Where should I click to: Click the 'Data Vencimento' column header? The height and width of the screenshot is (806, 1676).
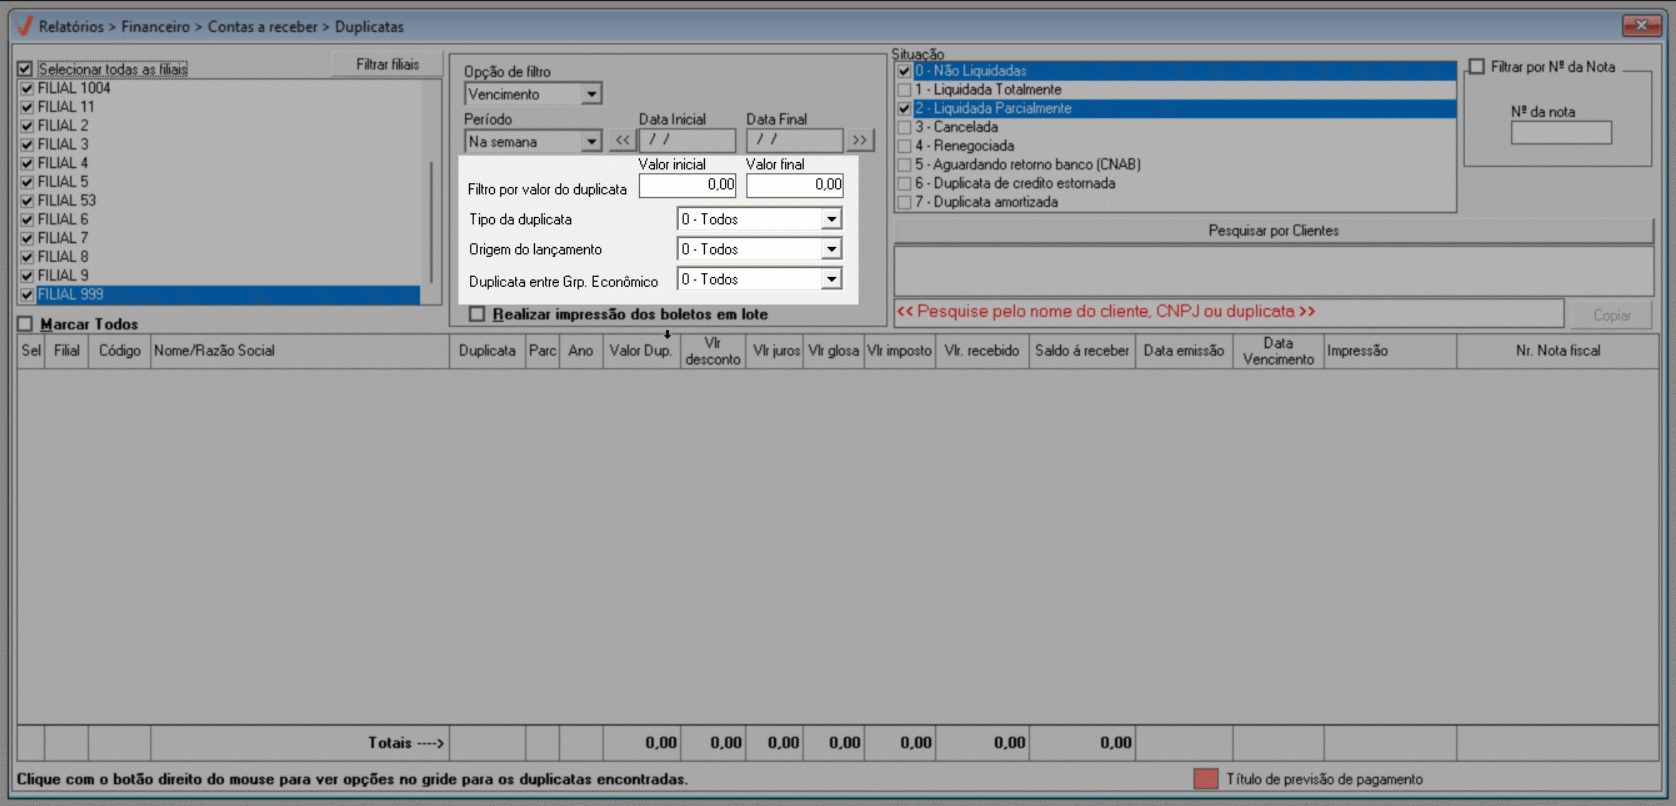click(1277, 351)
